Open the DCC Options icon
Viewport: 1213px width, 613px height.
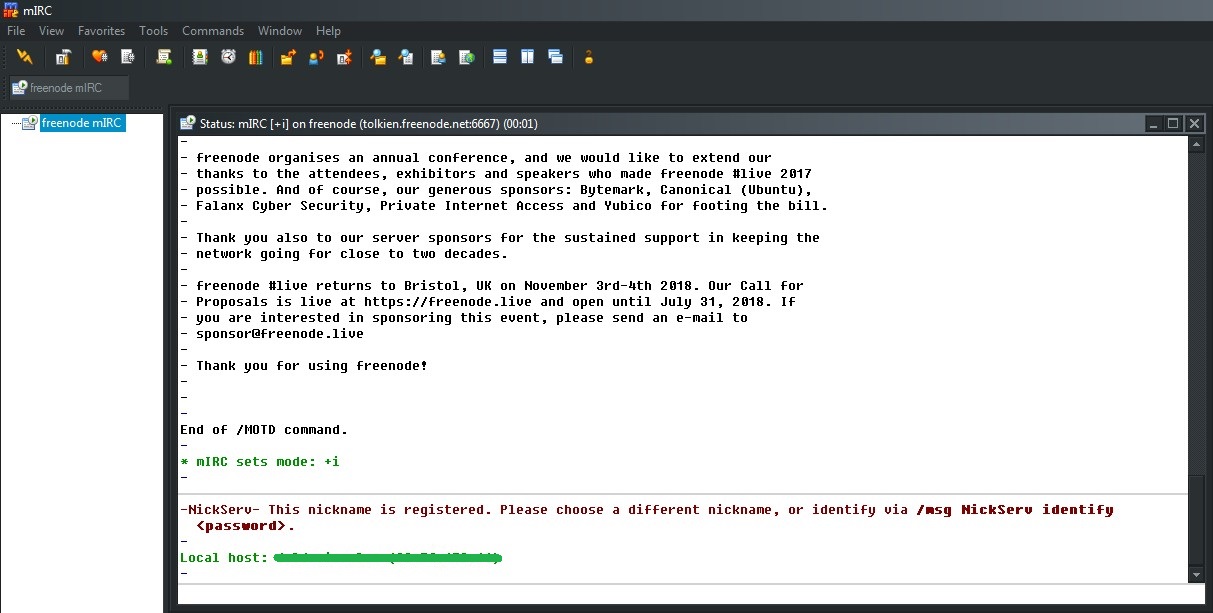(x=344, y=57)
